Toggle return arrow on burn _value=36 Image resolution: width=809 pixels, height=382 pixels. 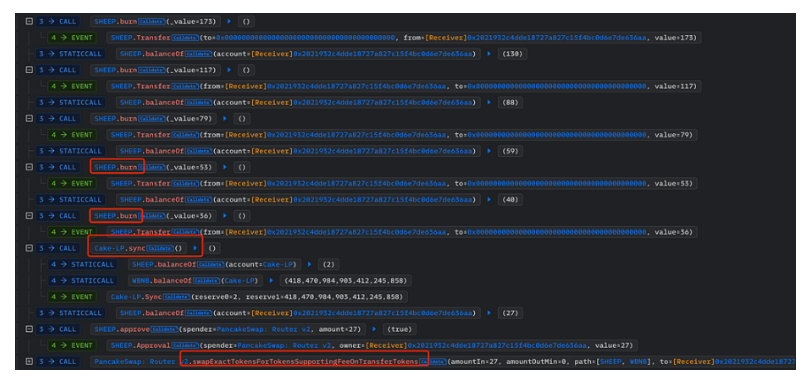(x=225, y=215)
